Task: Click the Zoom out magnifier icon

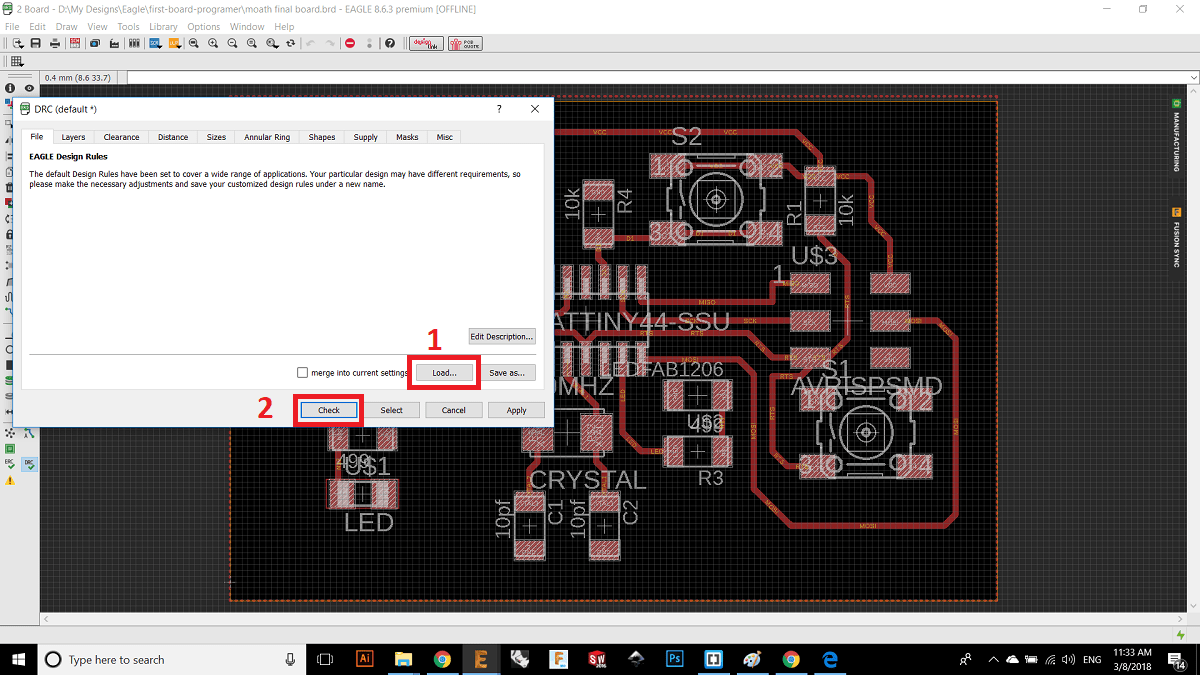Action: (232, 44)
